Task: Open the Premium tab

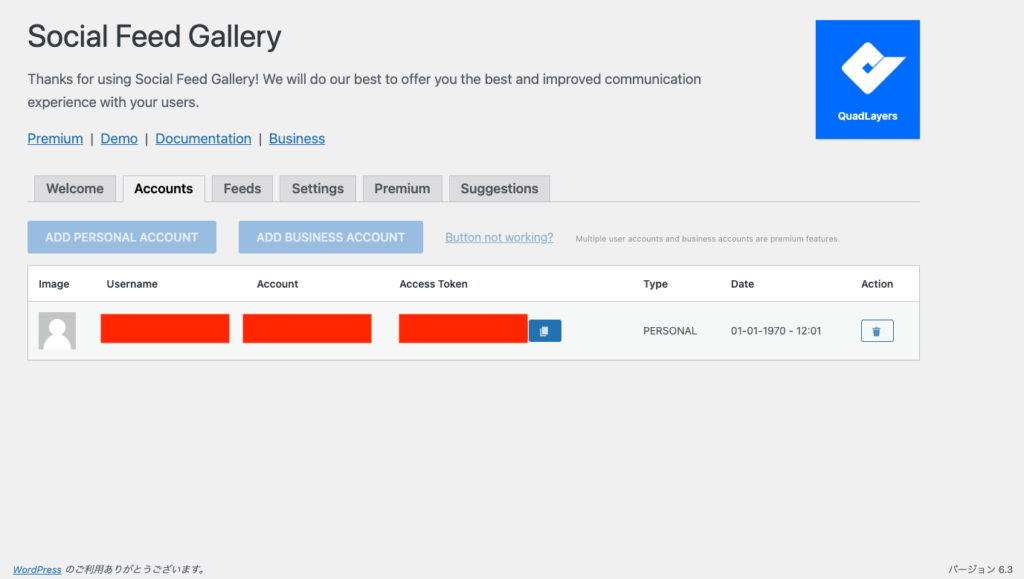Action: (x=402, y=188)
